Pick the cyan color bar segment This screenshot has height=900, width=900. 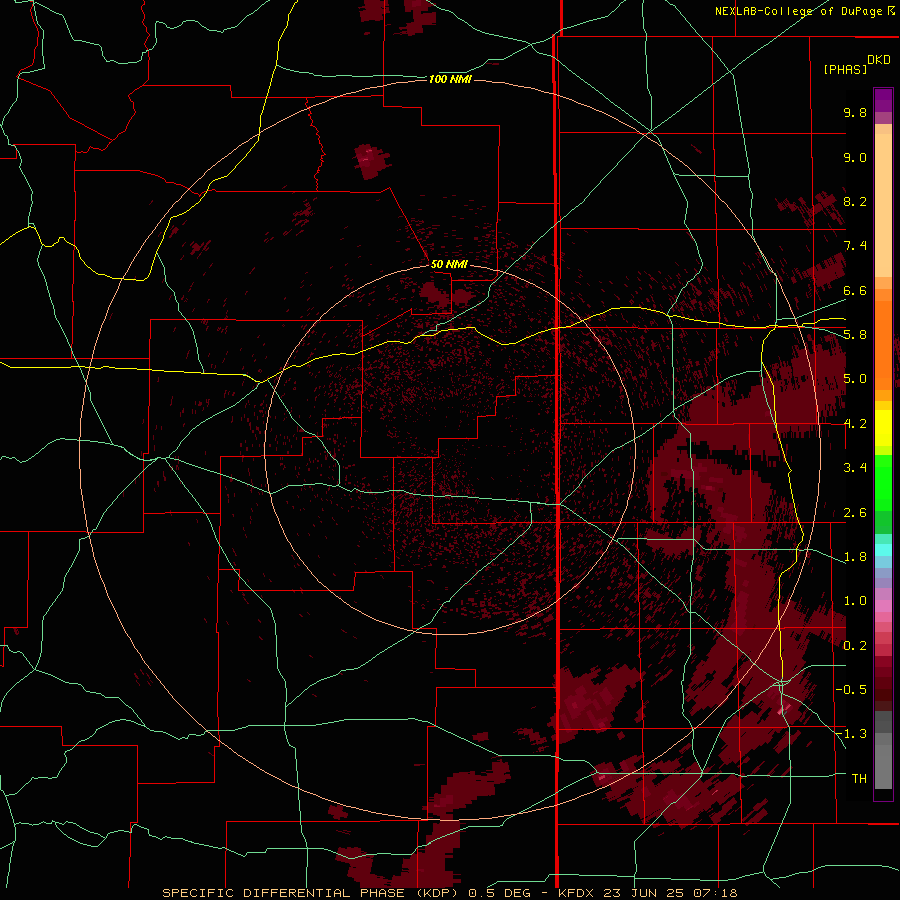coord(883,550)
